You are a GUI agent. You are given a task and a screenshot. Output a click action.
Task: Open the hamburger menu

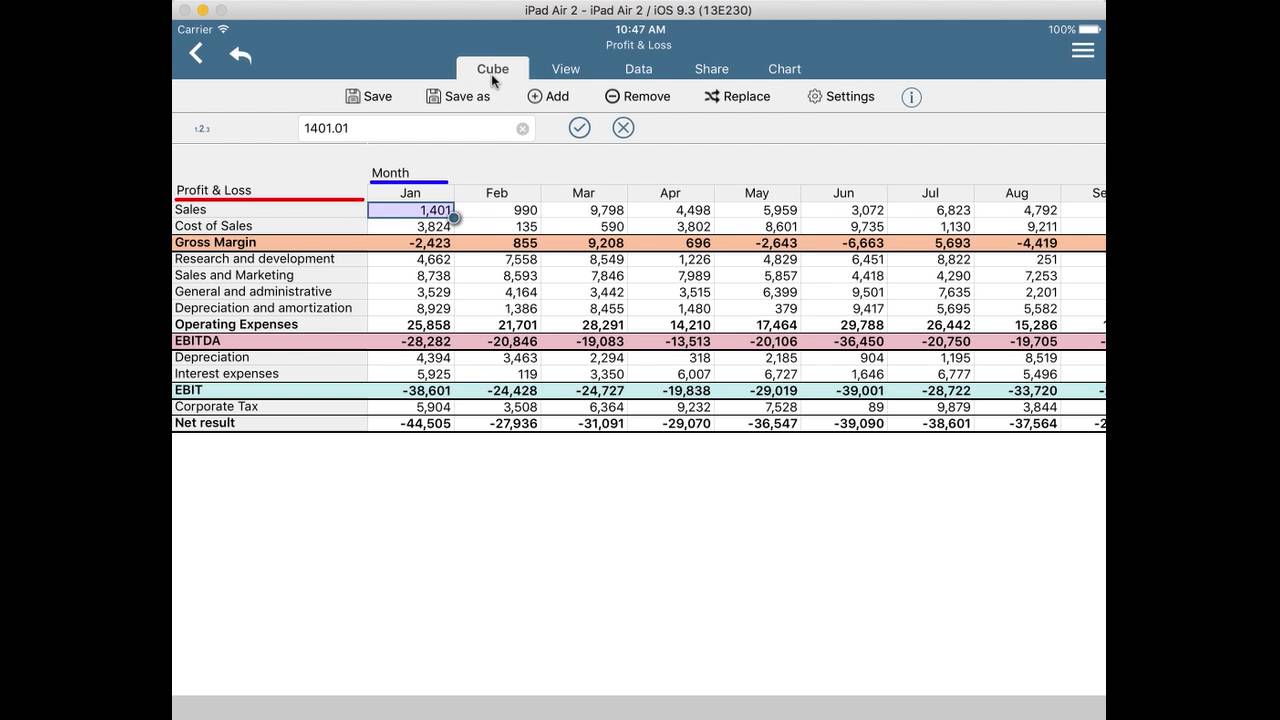tap(1083, 50)
